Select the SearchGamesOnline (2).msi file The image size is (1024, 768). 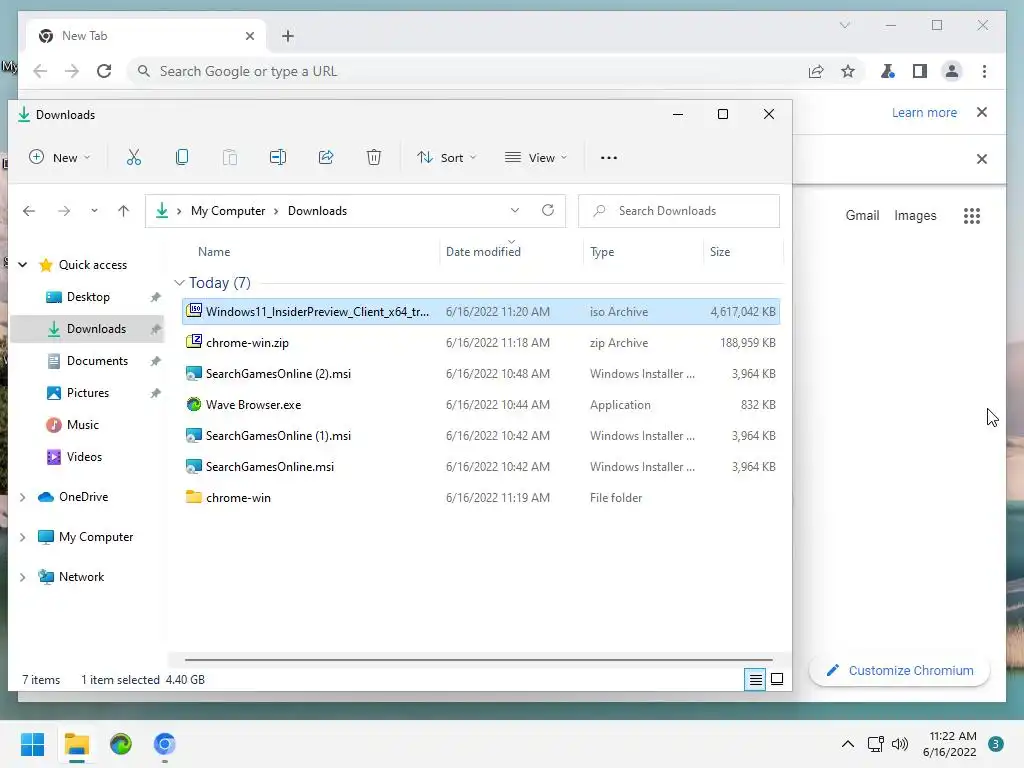click(481, 374)
